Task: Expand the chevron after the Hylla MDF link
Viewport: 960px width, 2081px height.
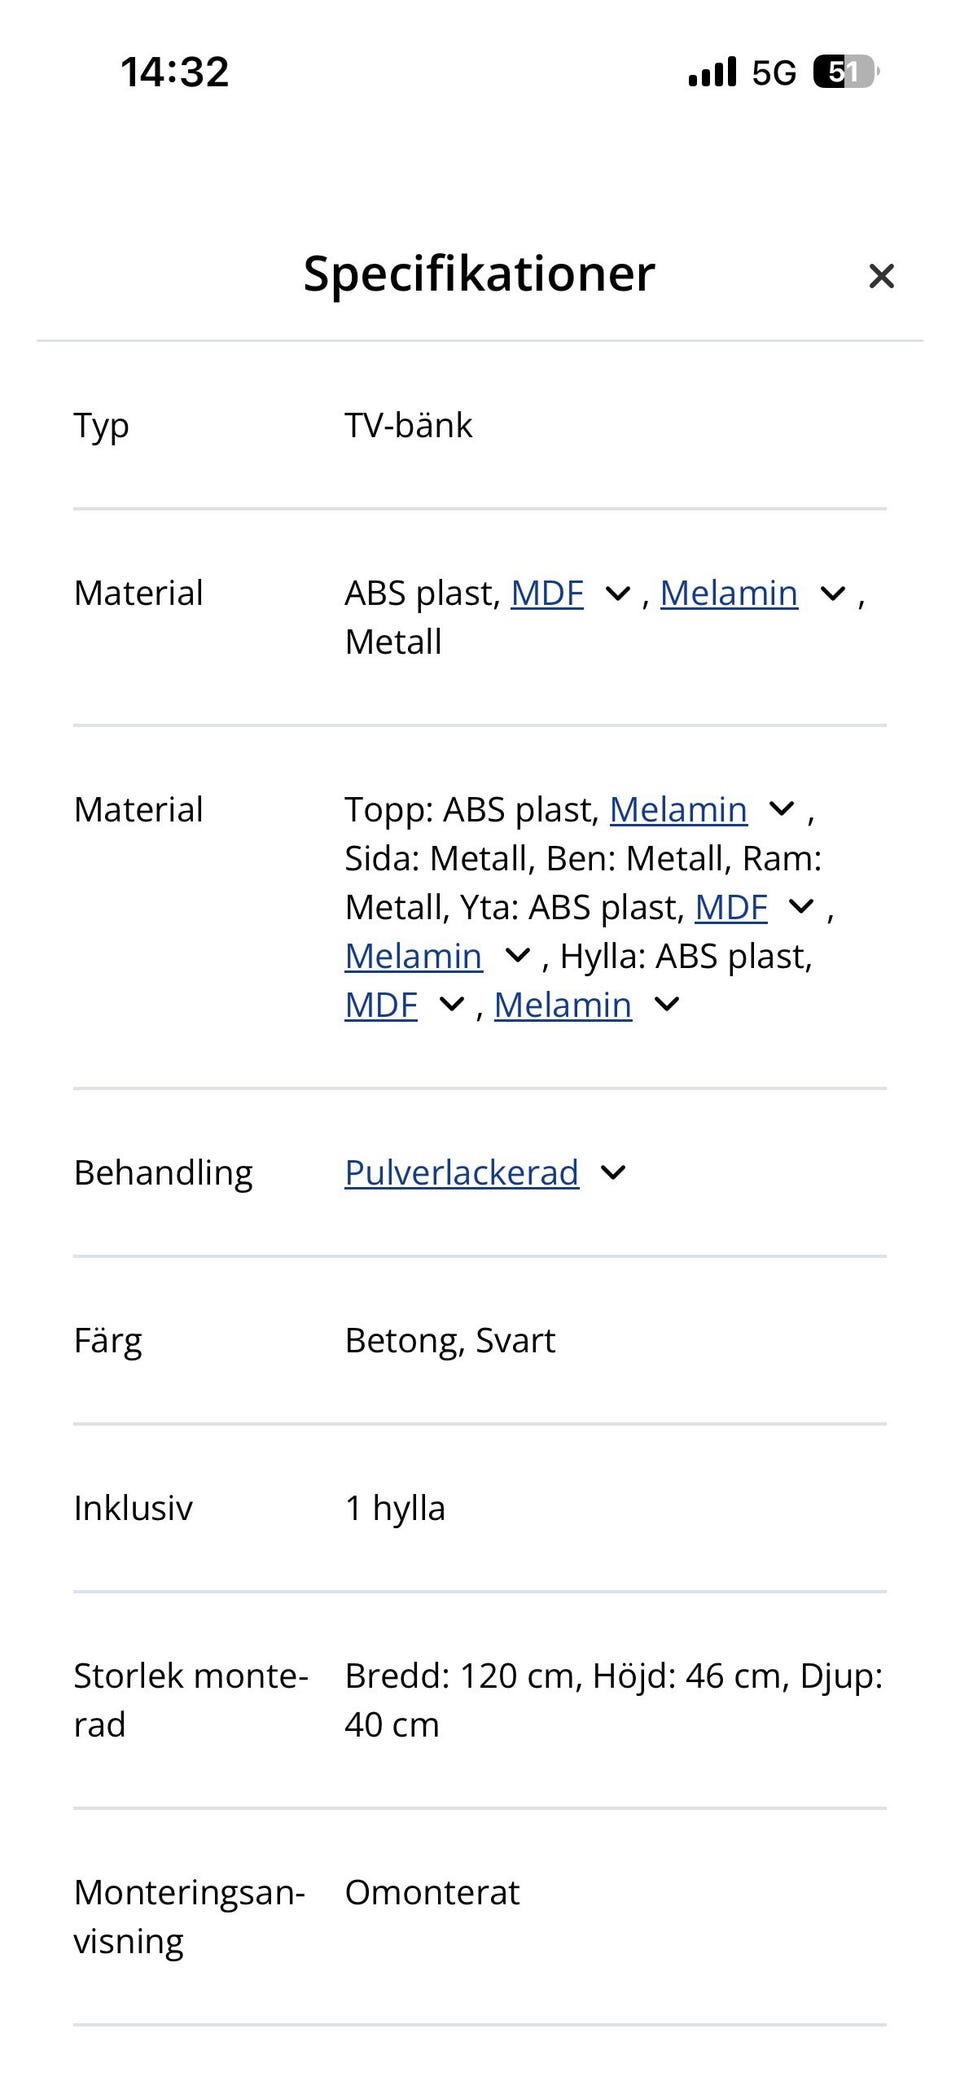Action: click(452, 1005)
